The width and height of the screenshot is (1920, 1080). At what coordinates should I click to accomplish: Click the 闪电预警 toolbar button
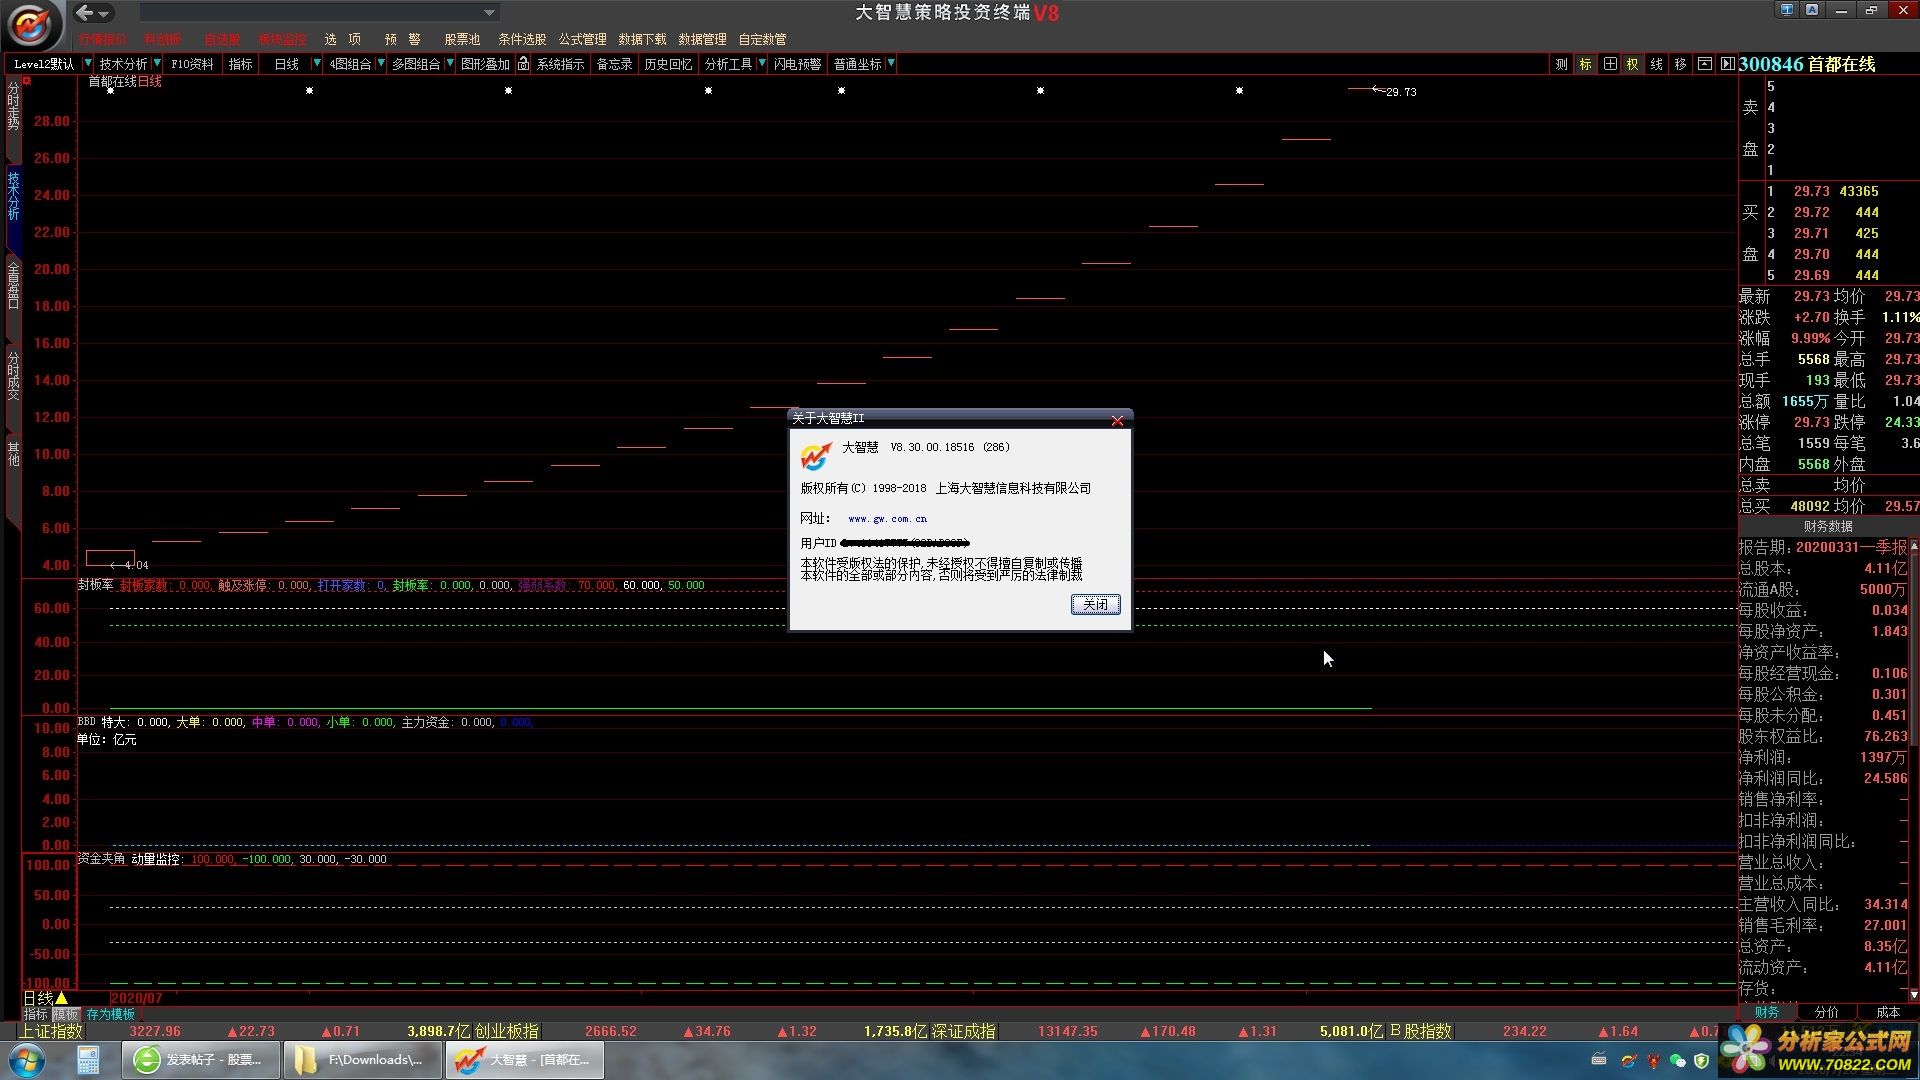click(797, 64)
